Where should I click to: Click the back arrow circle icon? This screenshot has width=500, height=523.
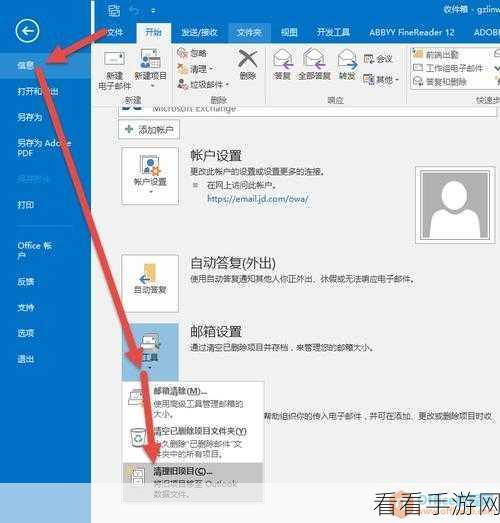[27, 31]
